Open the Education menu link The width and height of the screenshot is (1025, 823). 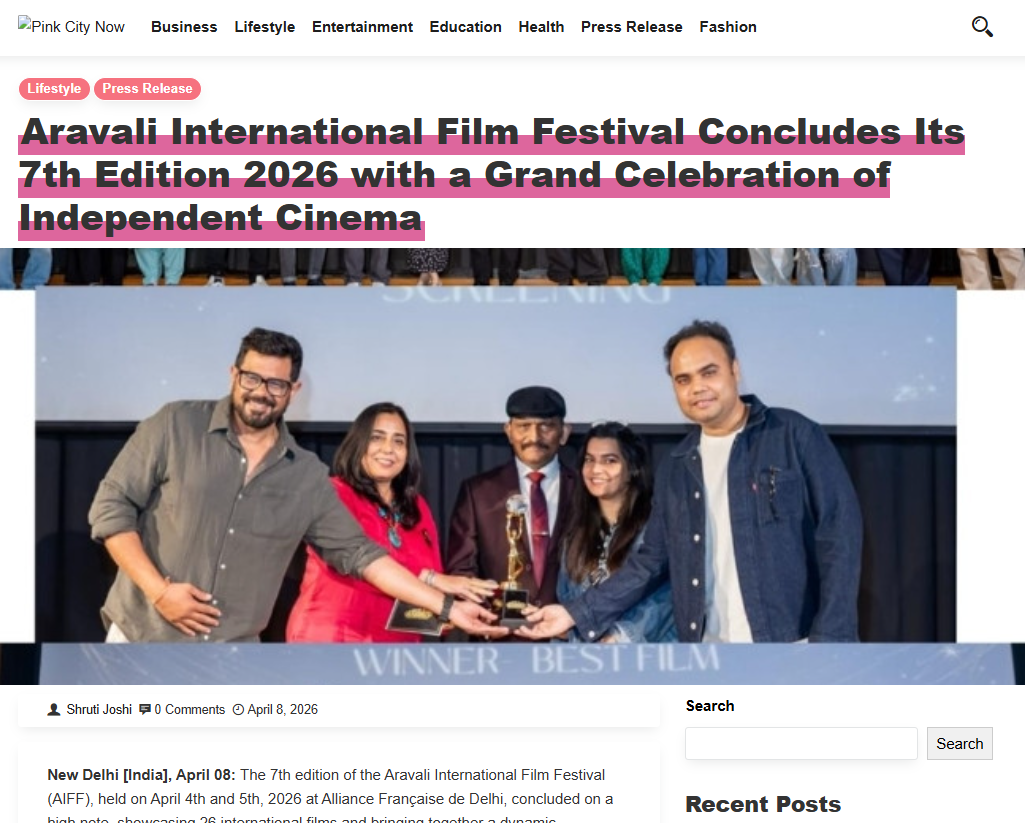click(x=465, y=27)
